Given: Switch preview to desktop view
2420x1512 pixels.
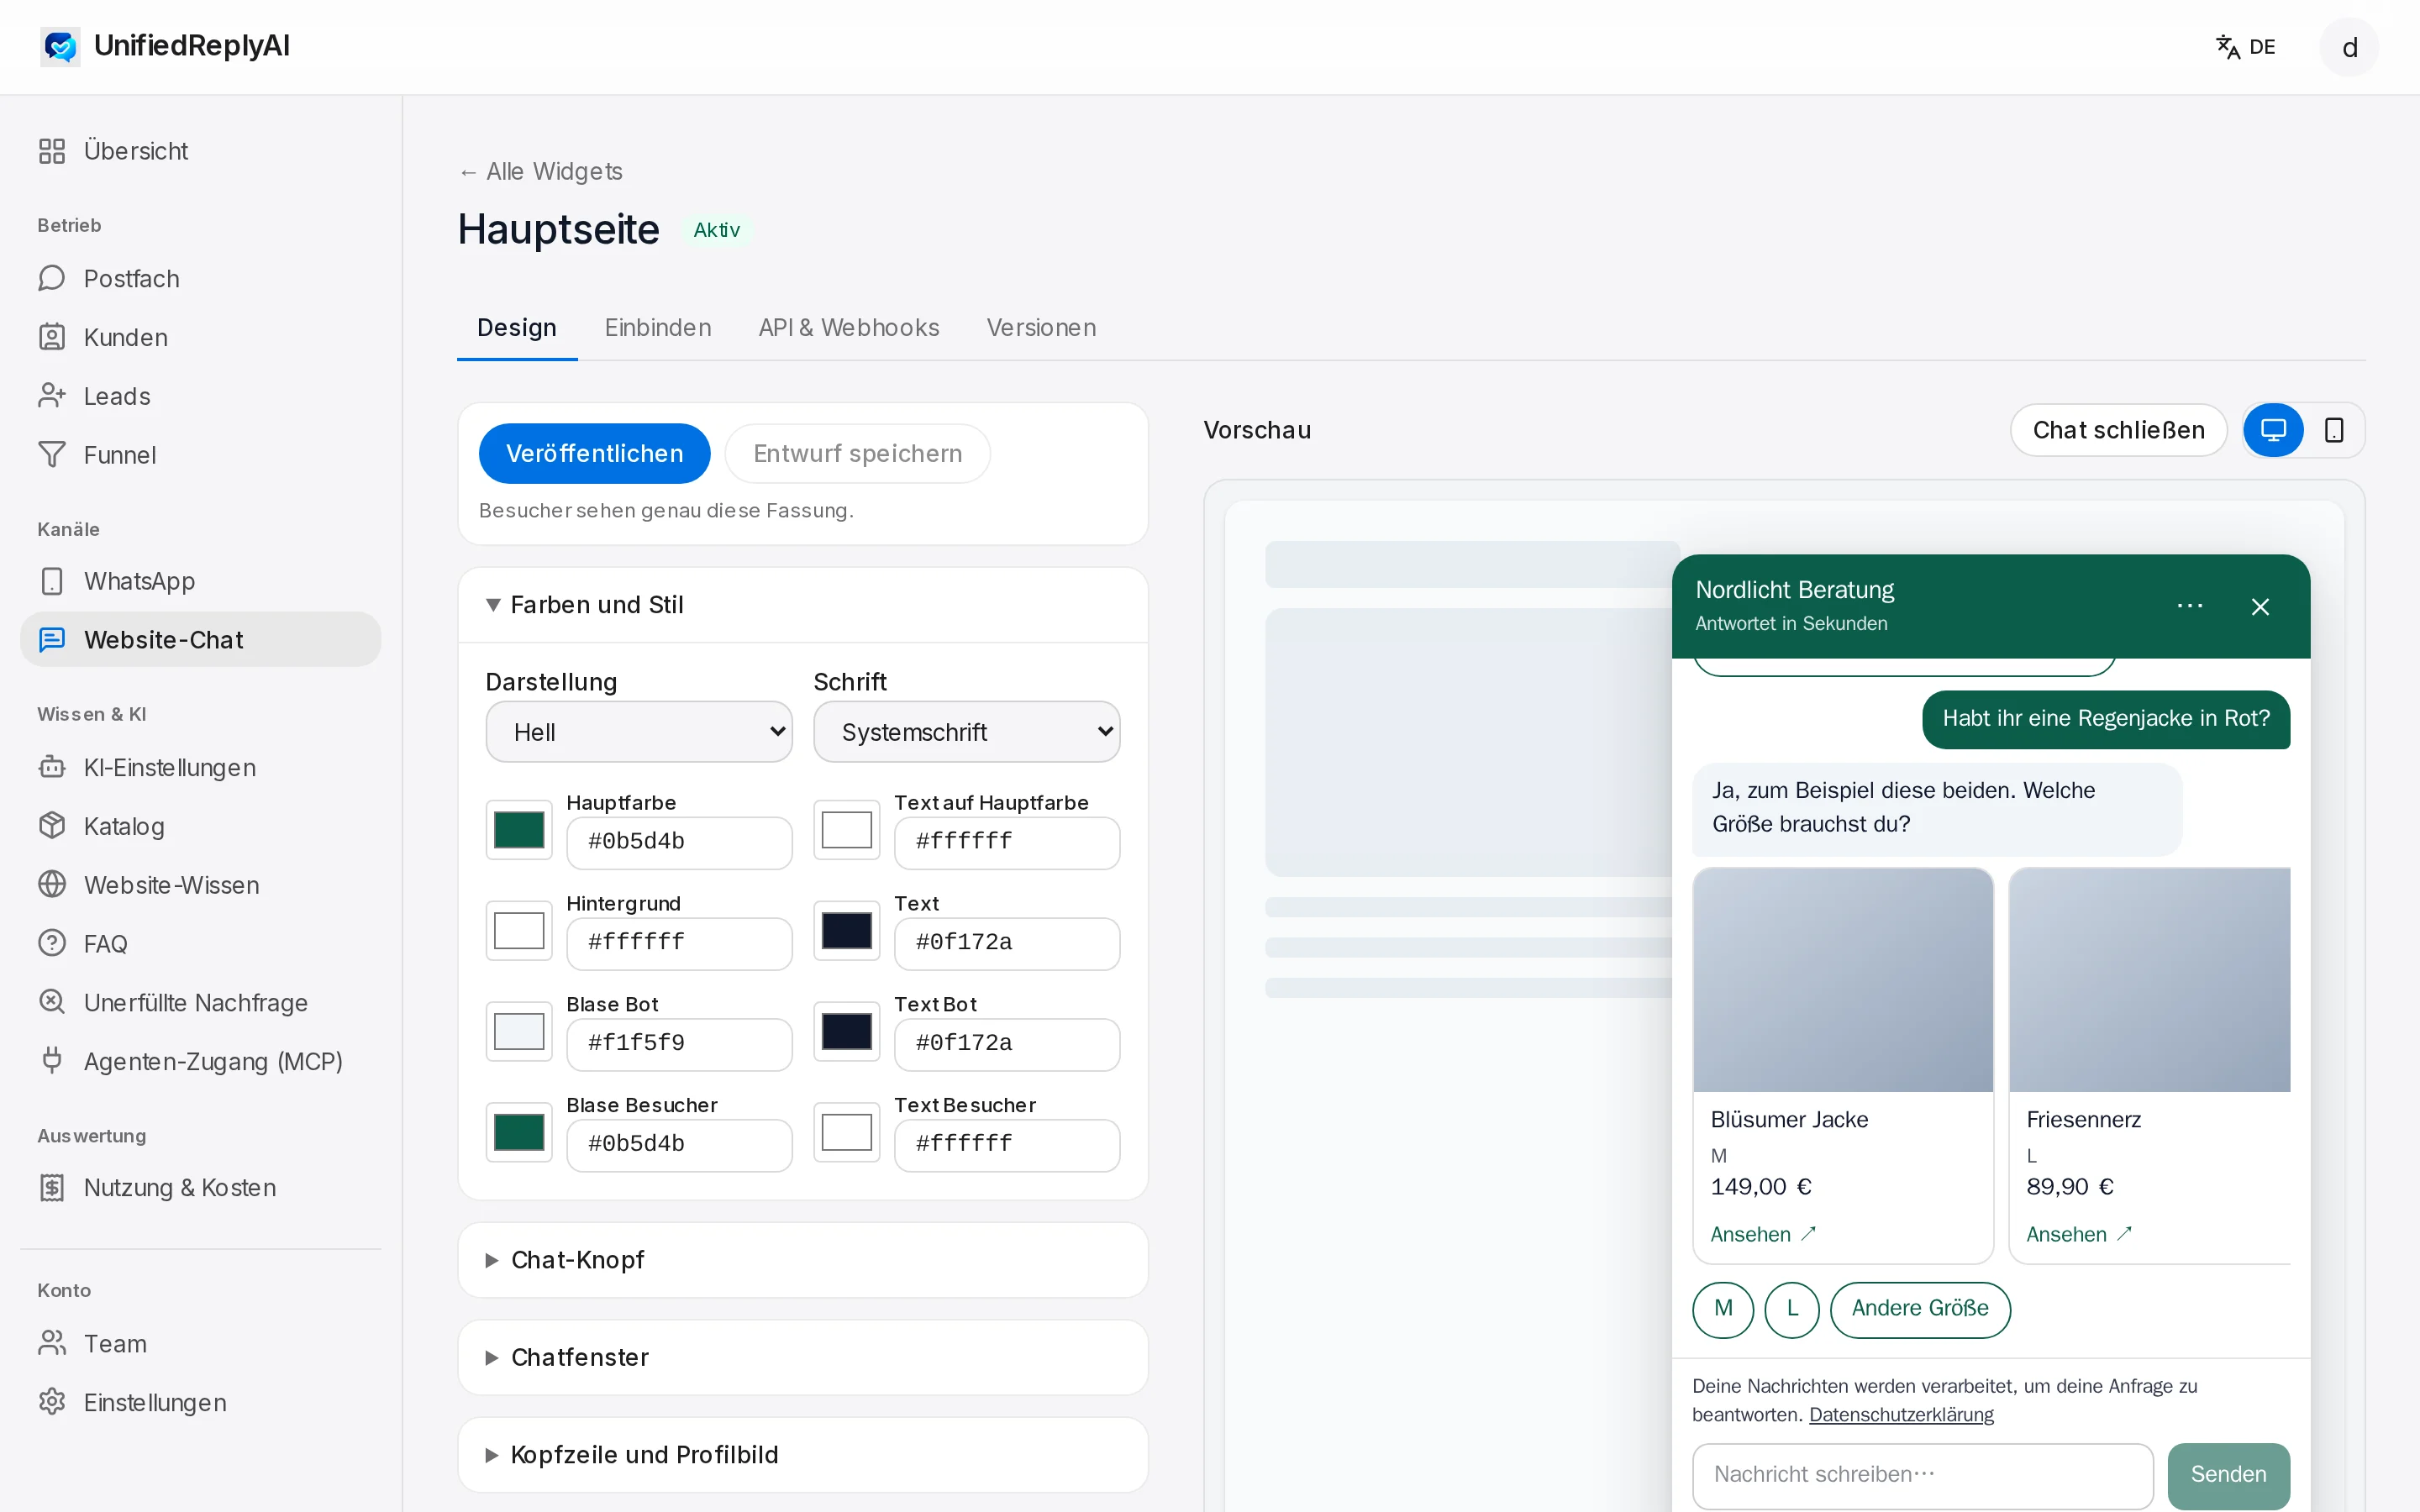Looking at the screenshot, I should [x=2273, y=430].
